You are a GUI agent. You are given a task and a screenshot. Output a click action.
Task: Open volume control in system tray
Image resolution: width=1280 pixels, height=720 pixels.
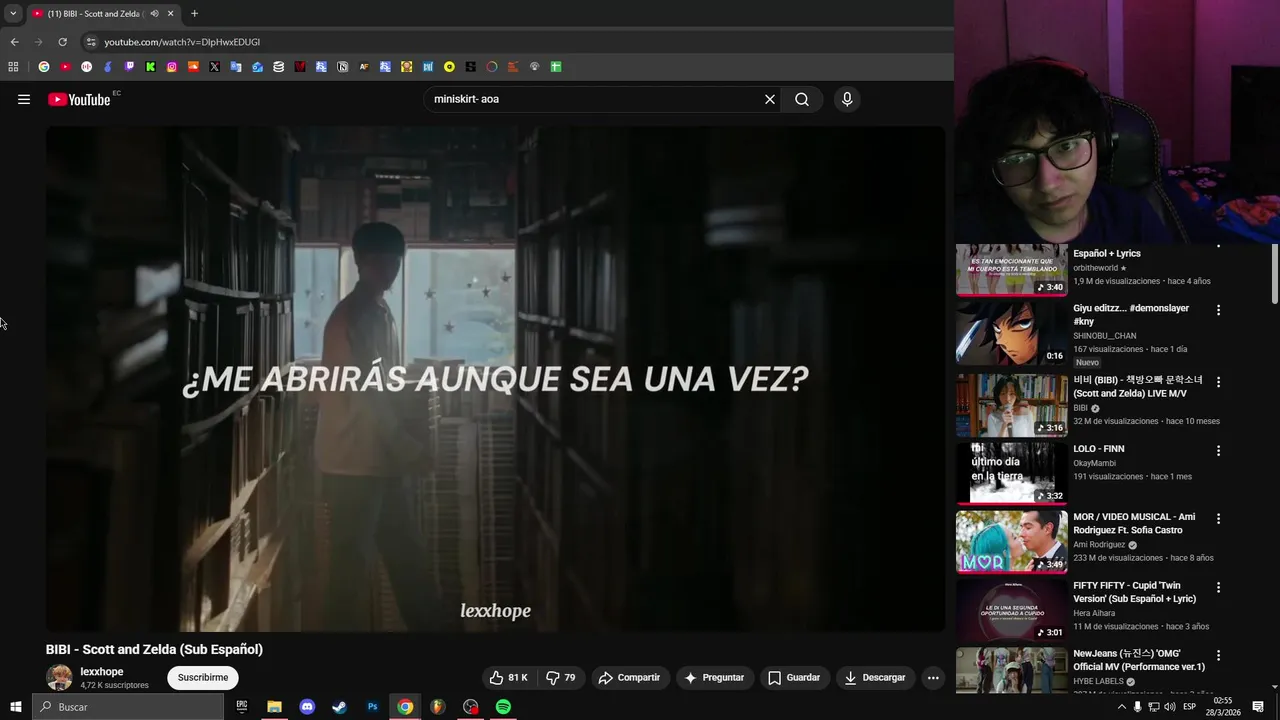pyautogui.click(x=1170, y=707)
